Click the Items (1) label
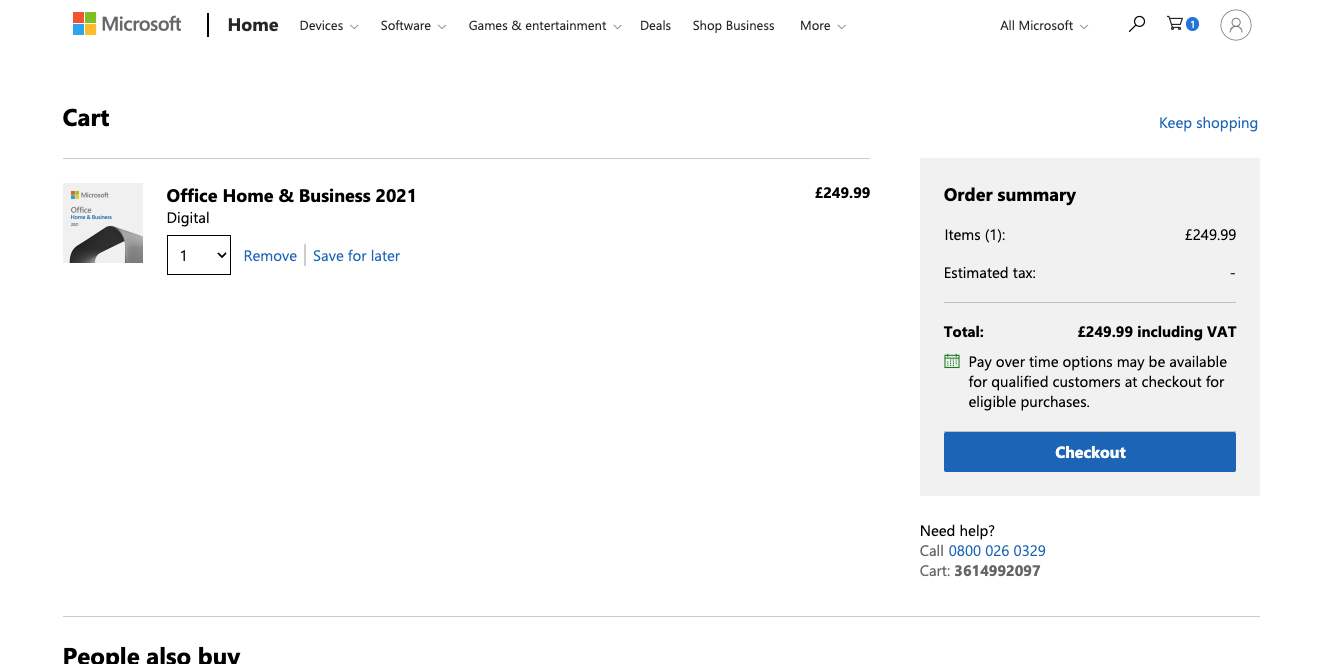 coord(974,235)
